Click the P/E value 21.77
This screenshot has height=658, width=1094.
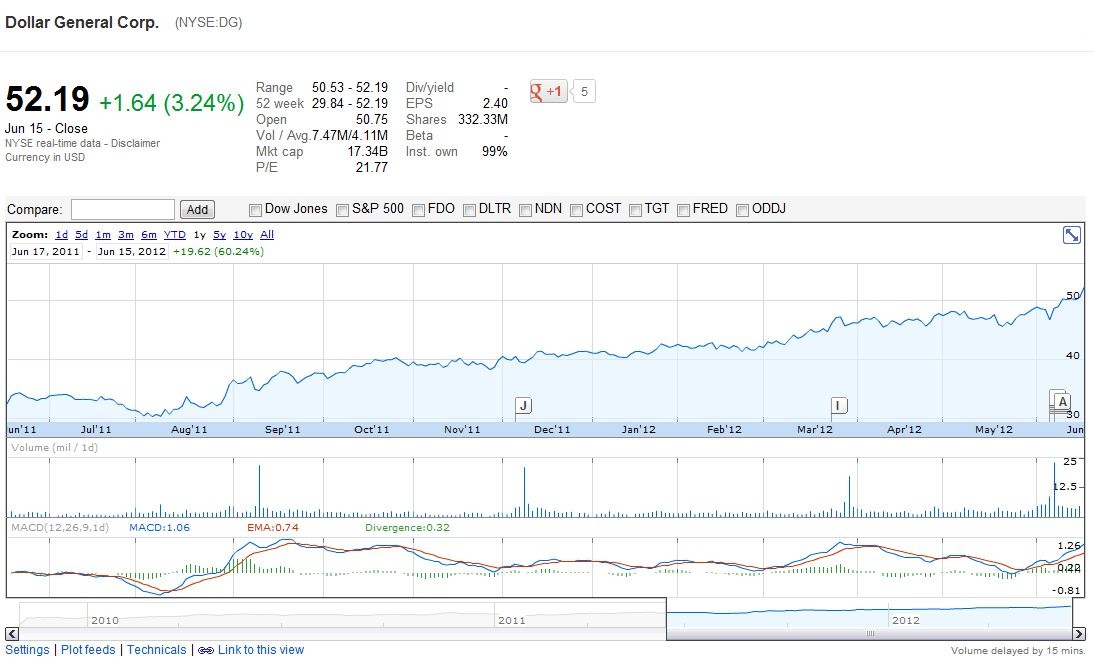[x=371, y=167]
